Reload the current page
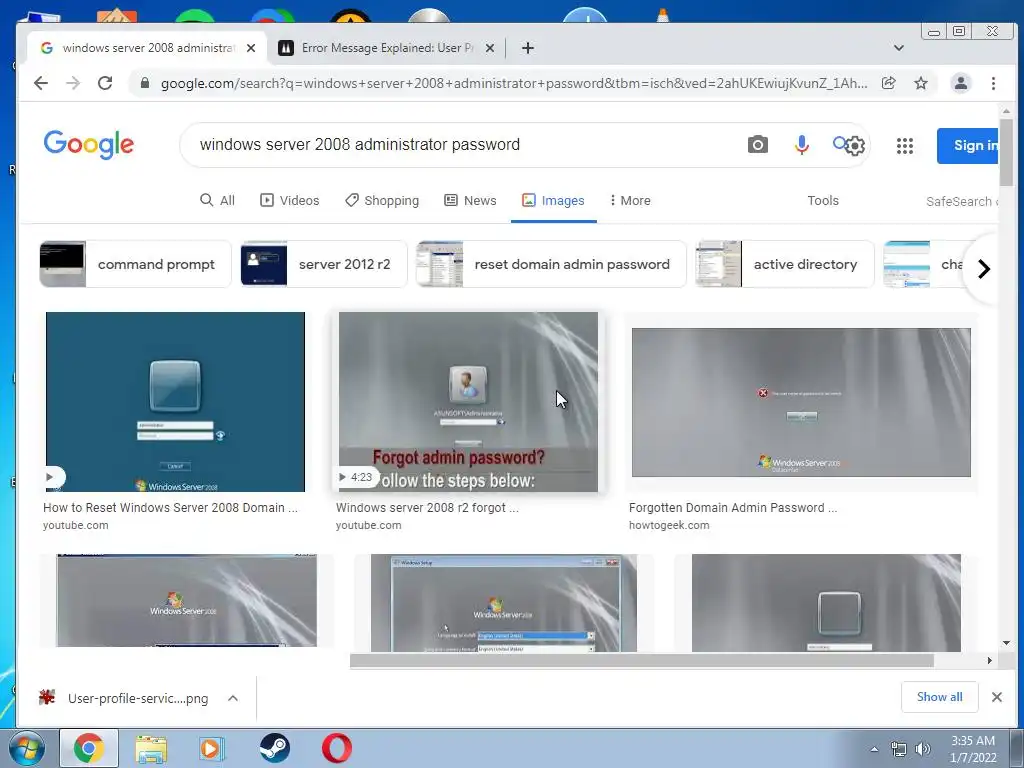The height and width of the screenshot is (768, 1024). (104, 83)
